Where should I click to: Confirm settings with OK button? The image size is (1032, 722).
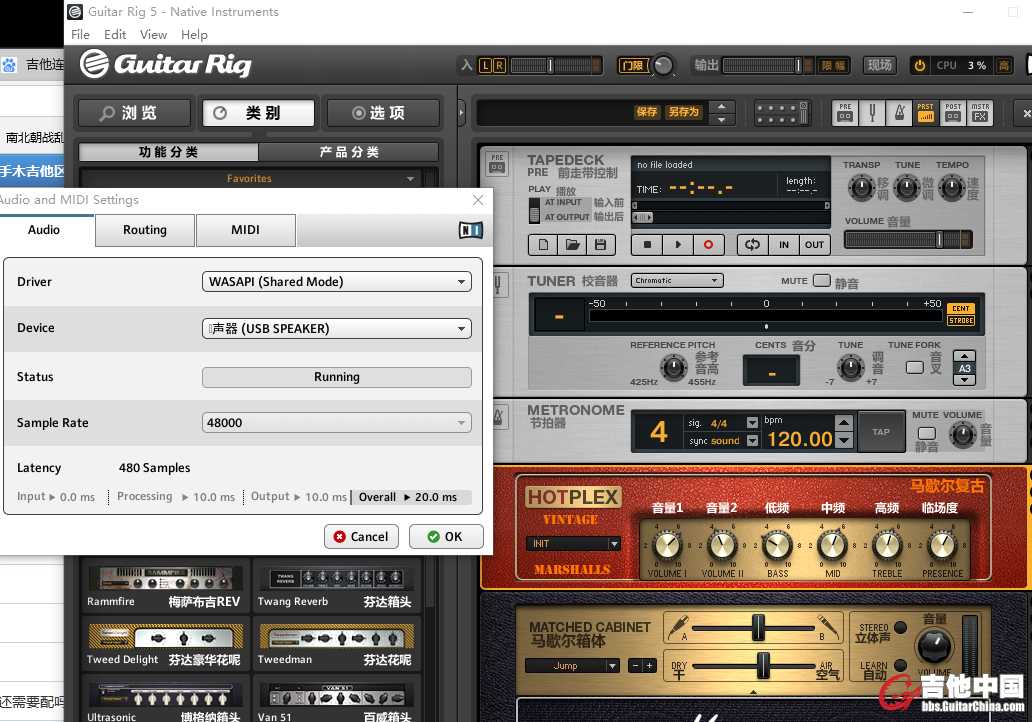click(446, 536)
